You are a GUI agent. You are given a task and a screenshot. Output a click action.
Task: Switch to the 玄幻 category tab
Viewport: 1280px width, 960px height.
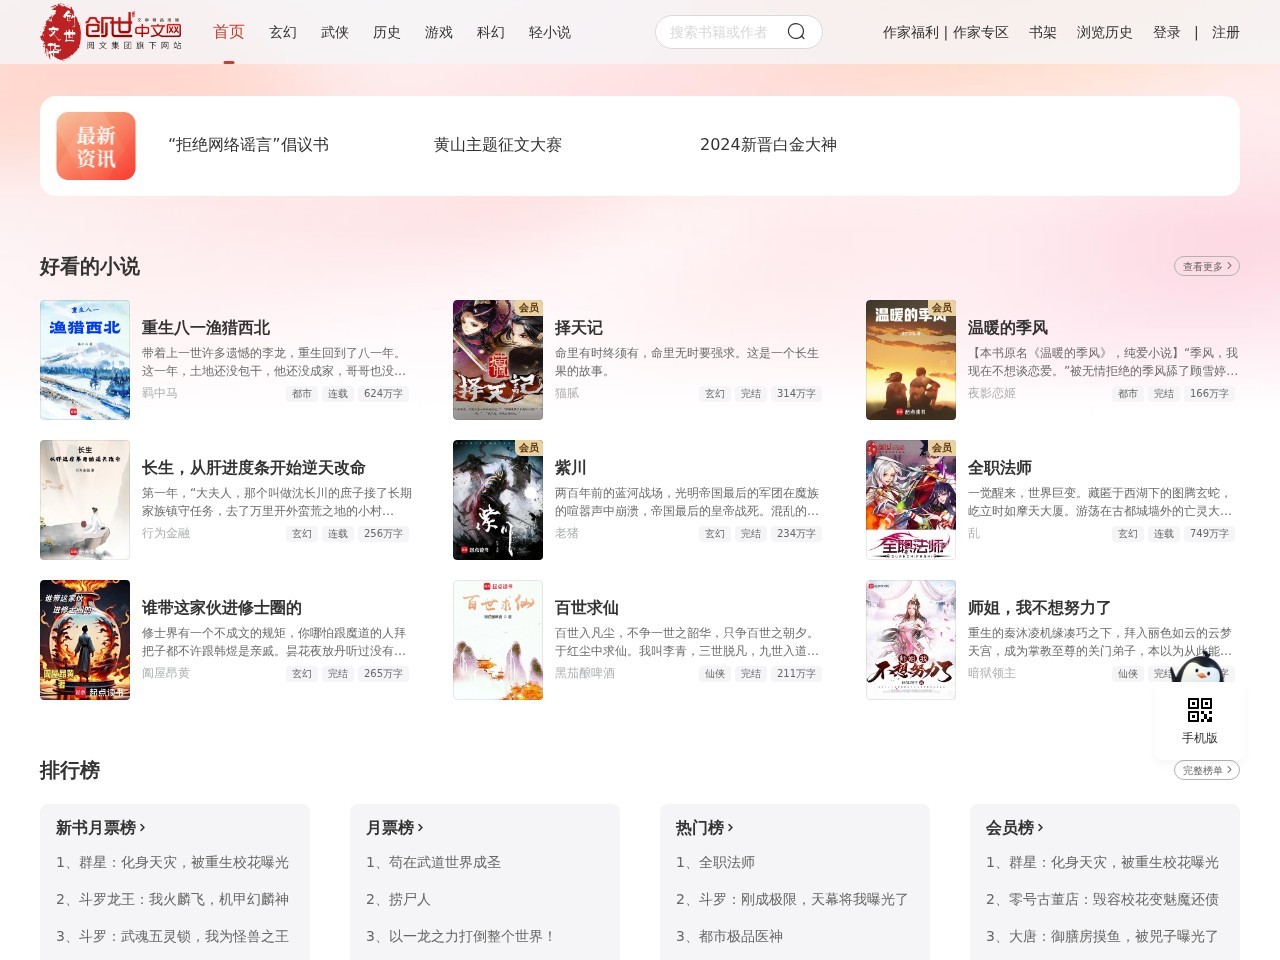tap(283, 32)
